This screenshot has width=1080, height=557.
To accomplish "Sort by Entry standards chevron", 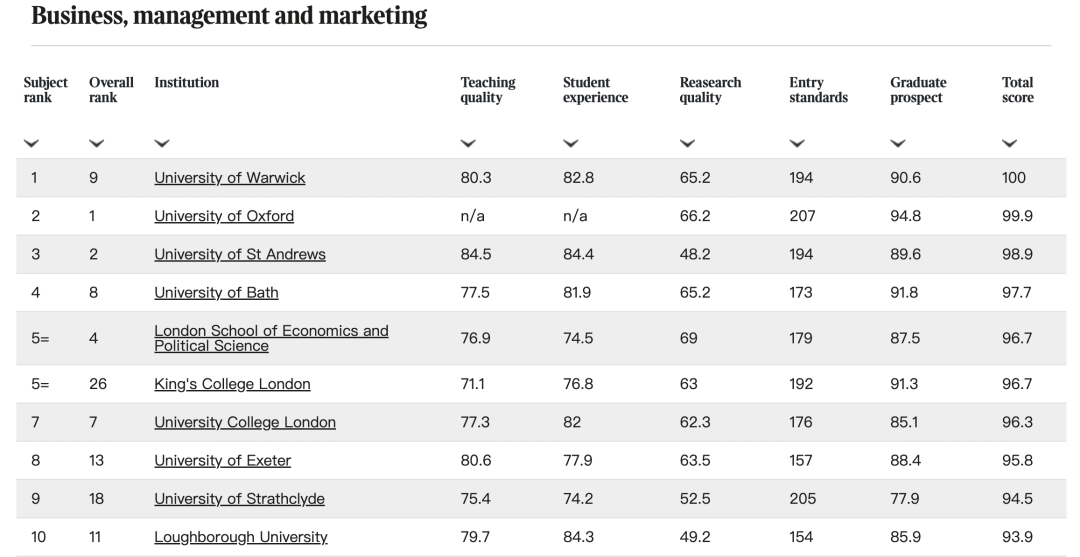I will click(796, 145).
